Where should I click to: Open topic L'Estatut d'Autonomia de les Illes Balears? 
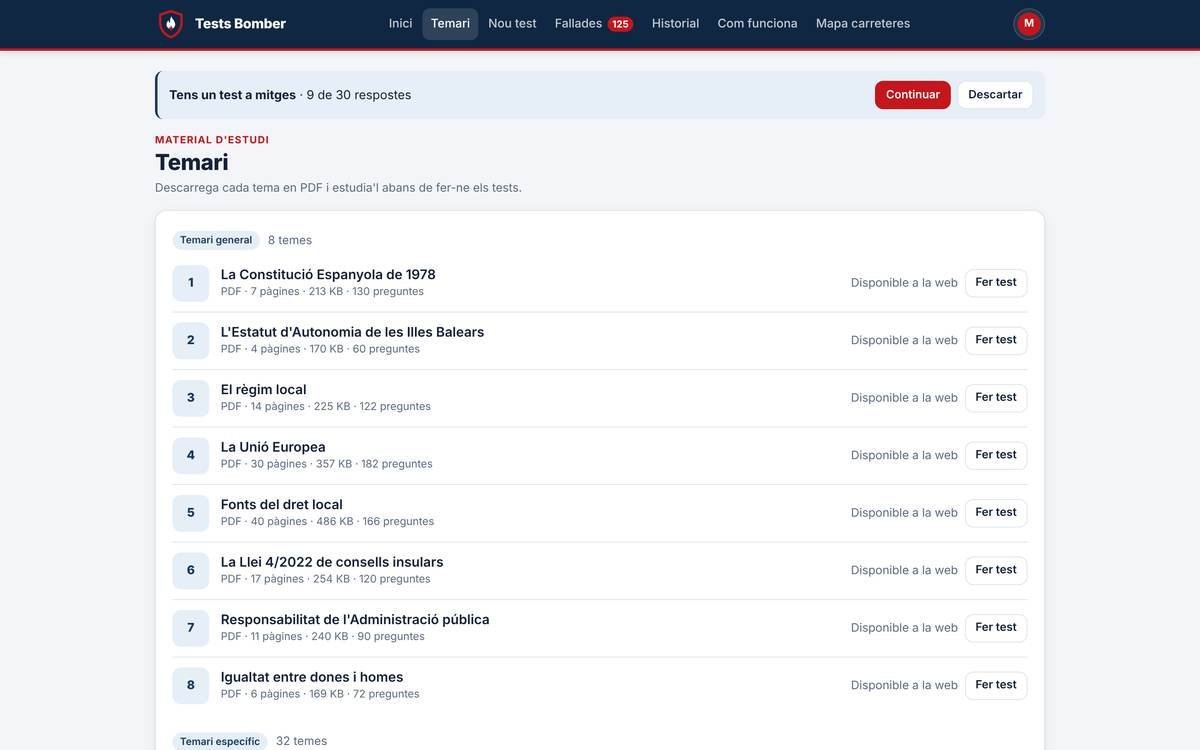pyautogui.click(x=352, y=332)
